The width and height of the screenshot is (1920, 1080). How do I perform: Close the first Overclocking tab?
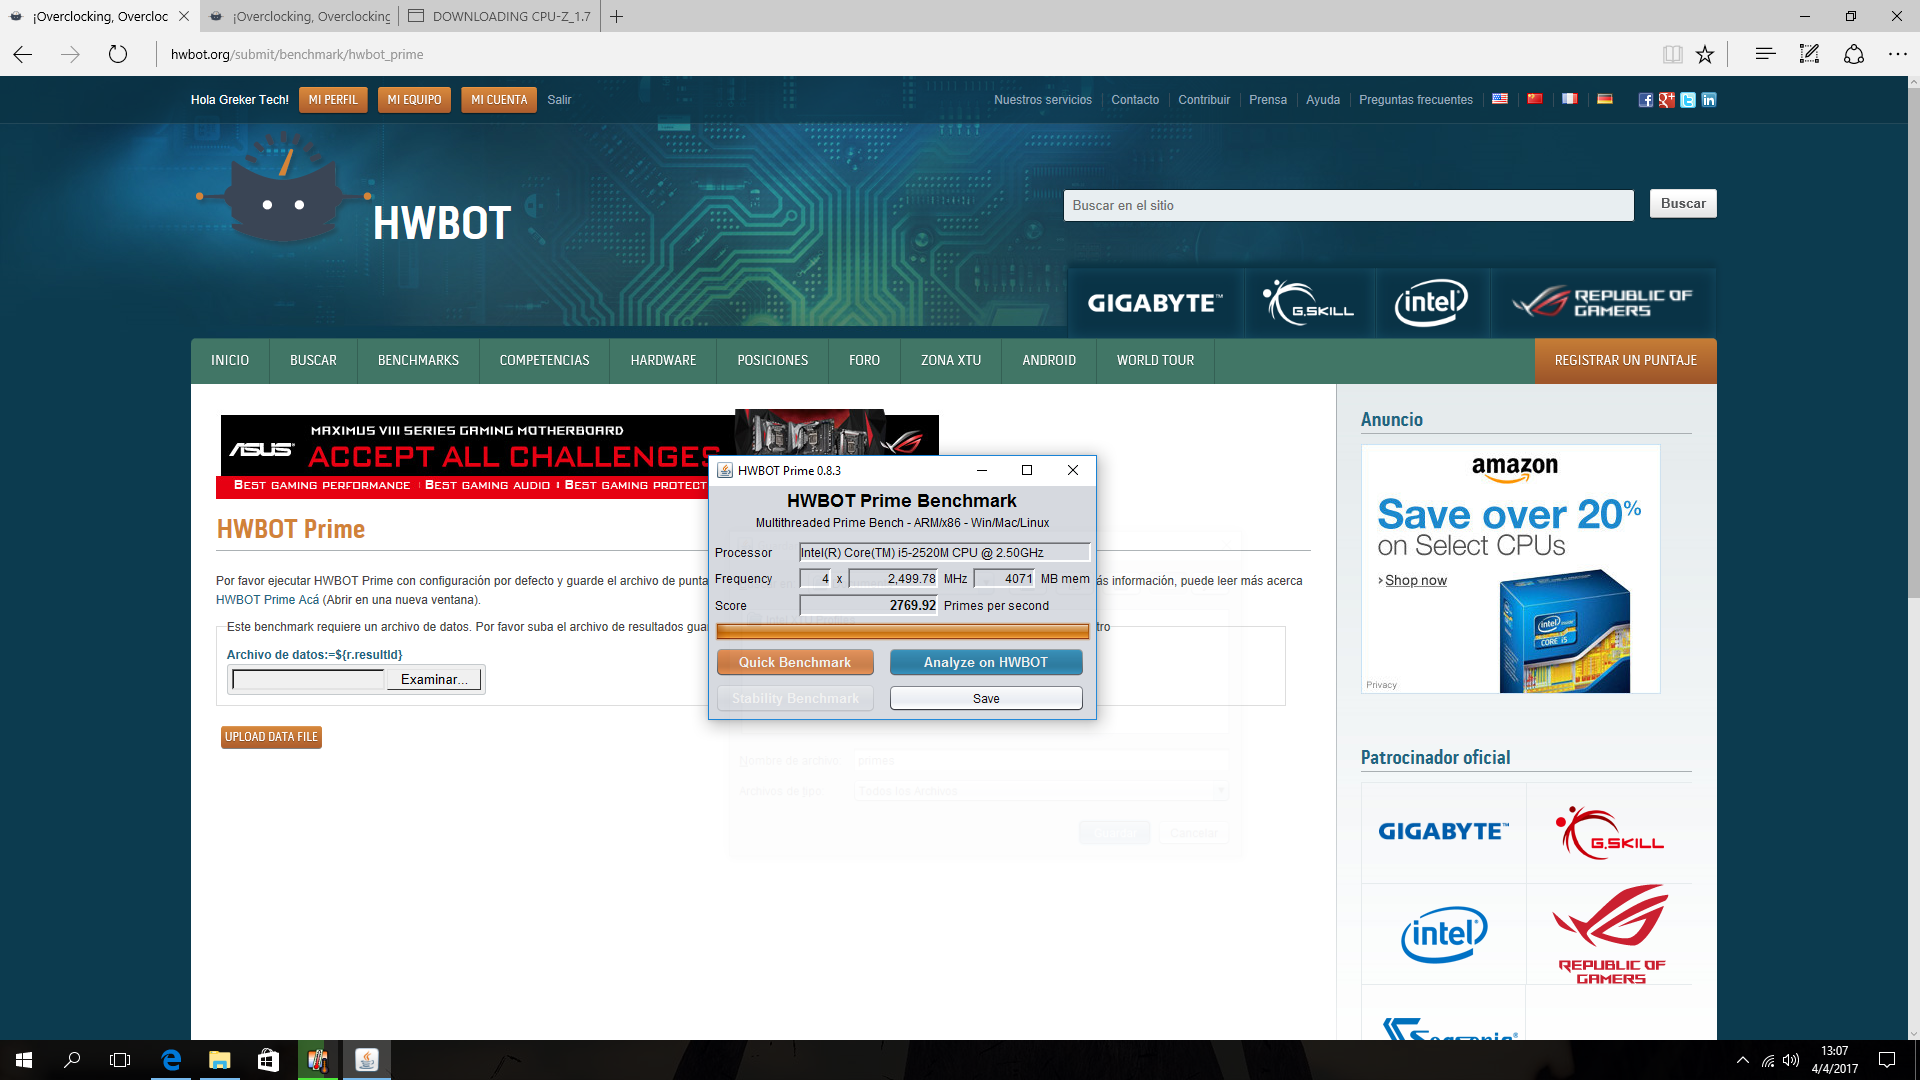[184, 16]
